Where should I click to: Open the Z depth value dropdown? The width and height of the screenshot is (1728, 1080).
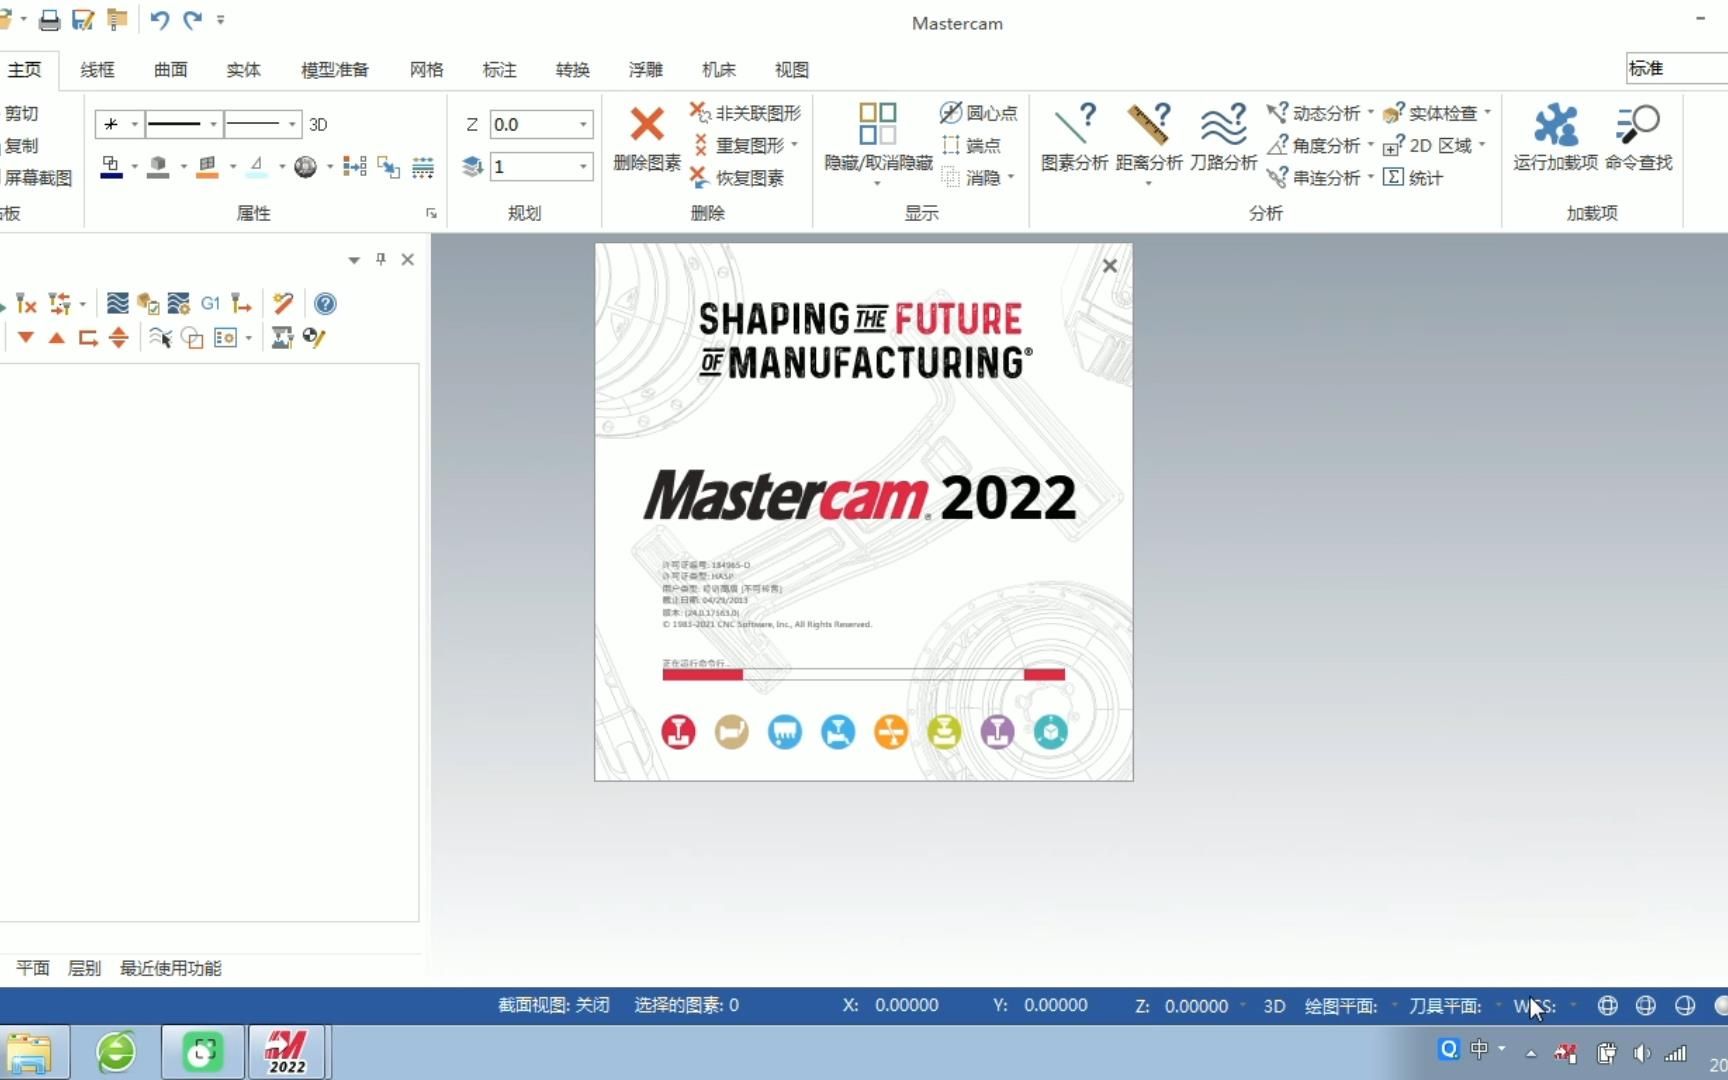click(x=583, y=125)
